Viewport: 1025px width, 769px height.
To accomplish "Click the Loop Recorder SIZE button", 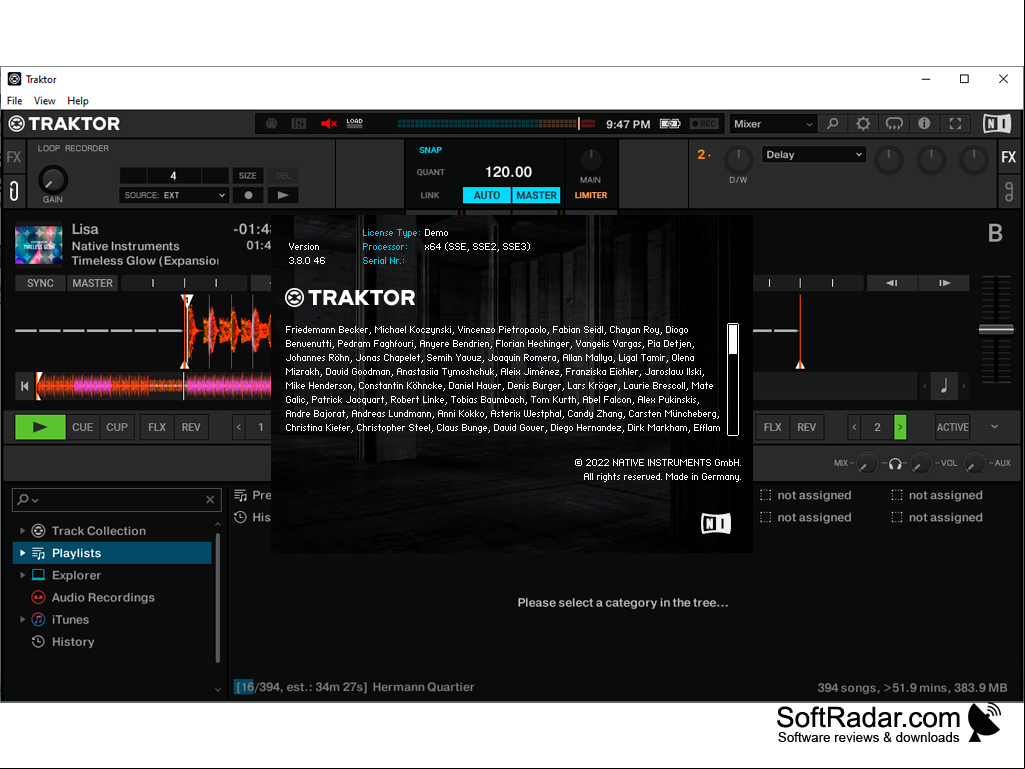I will point(248,175).
